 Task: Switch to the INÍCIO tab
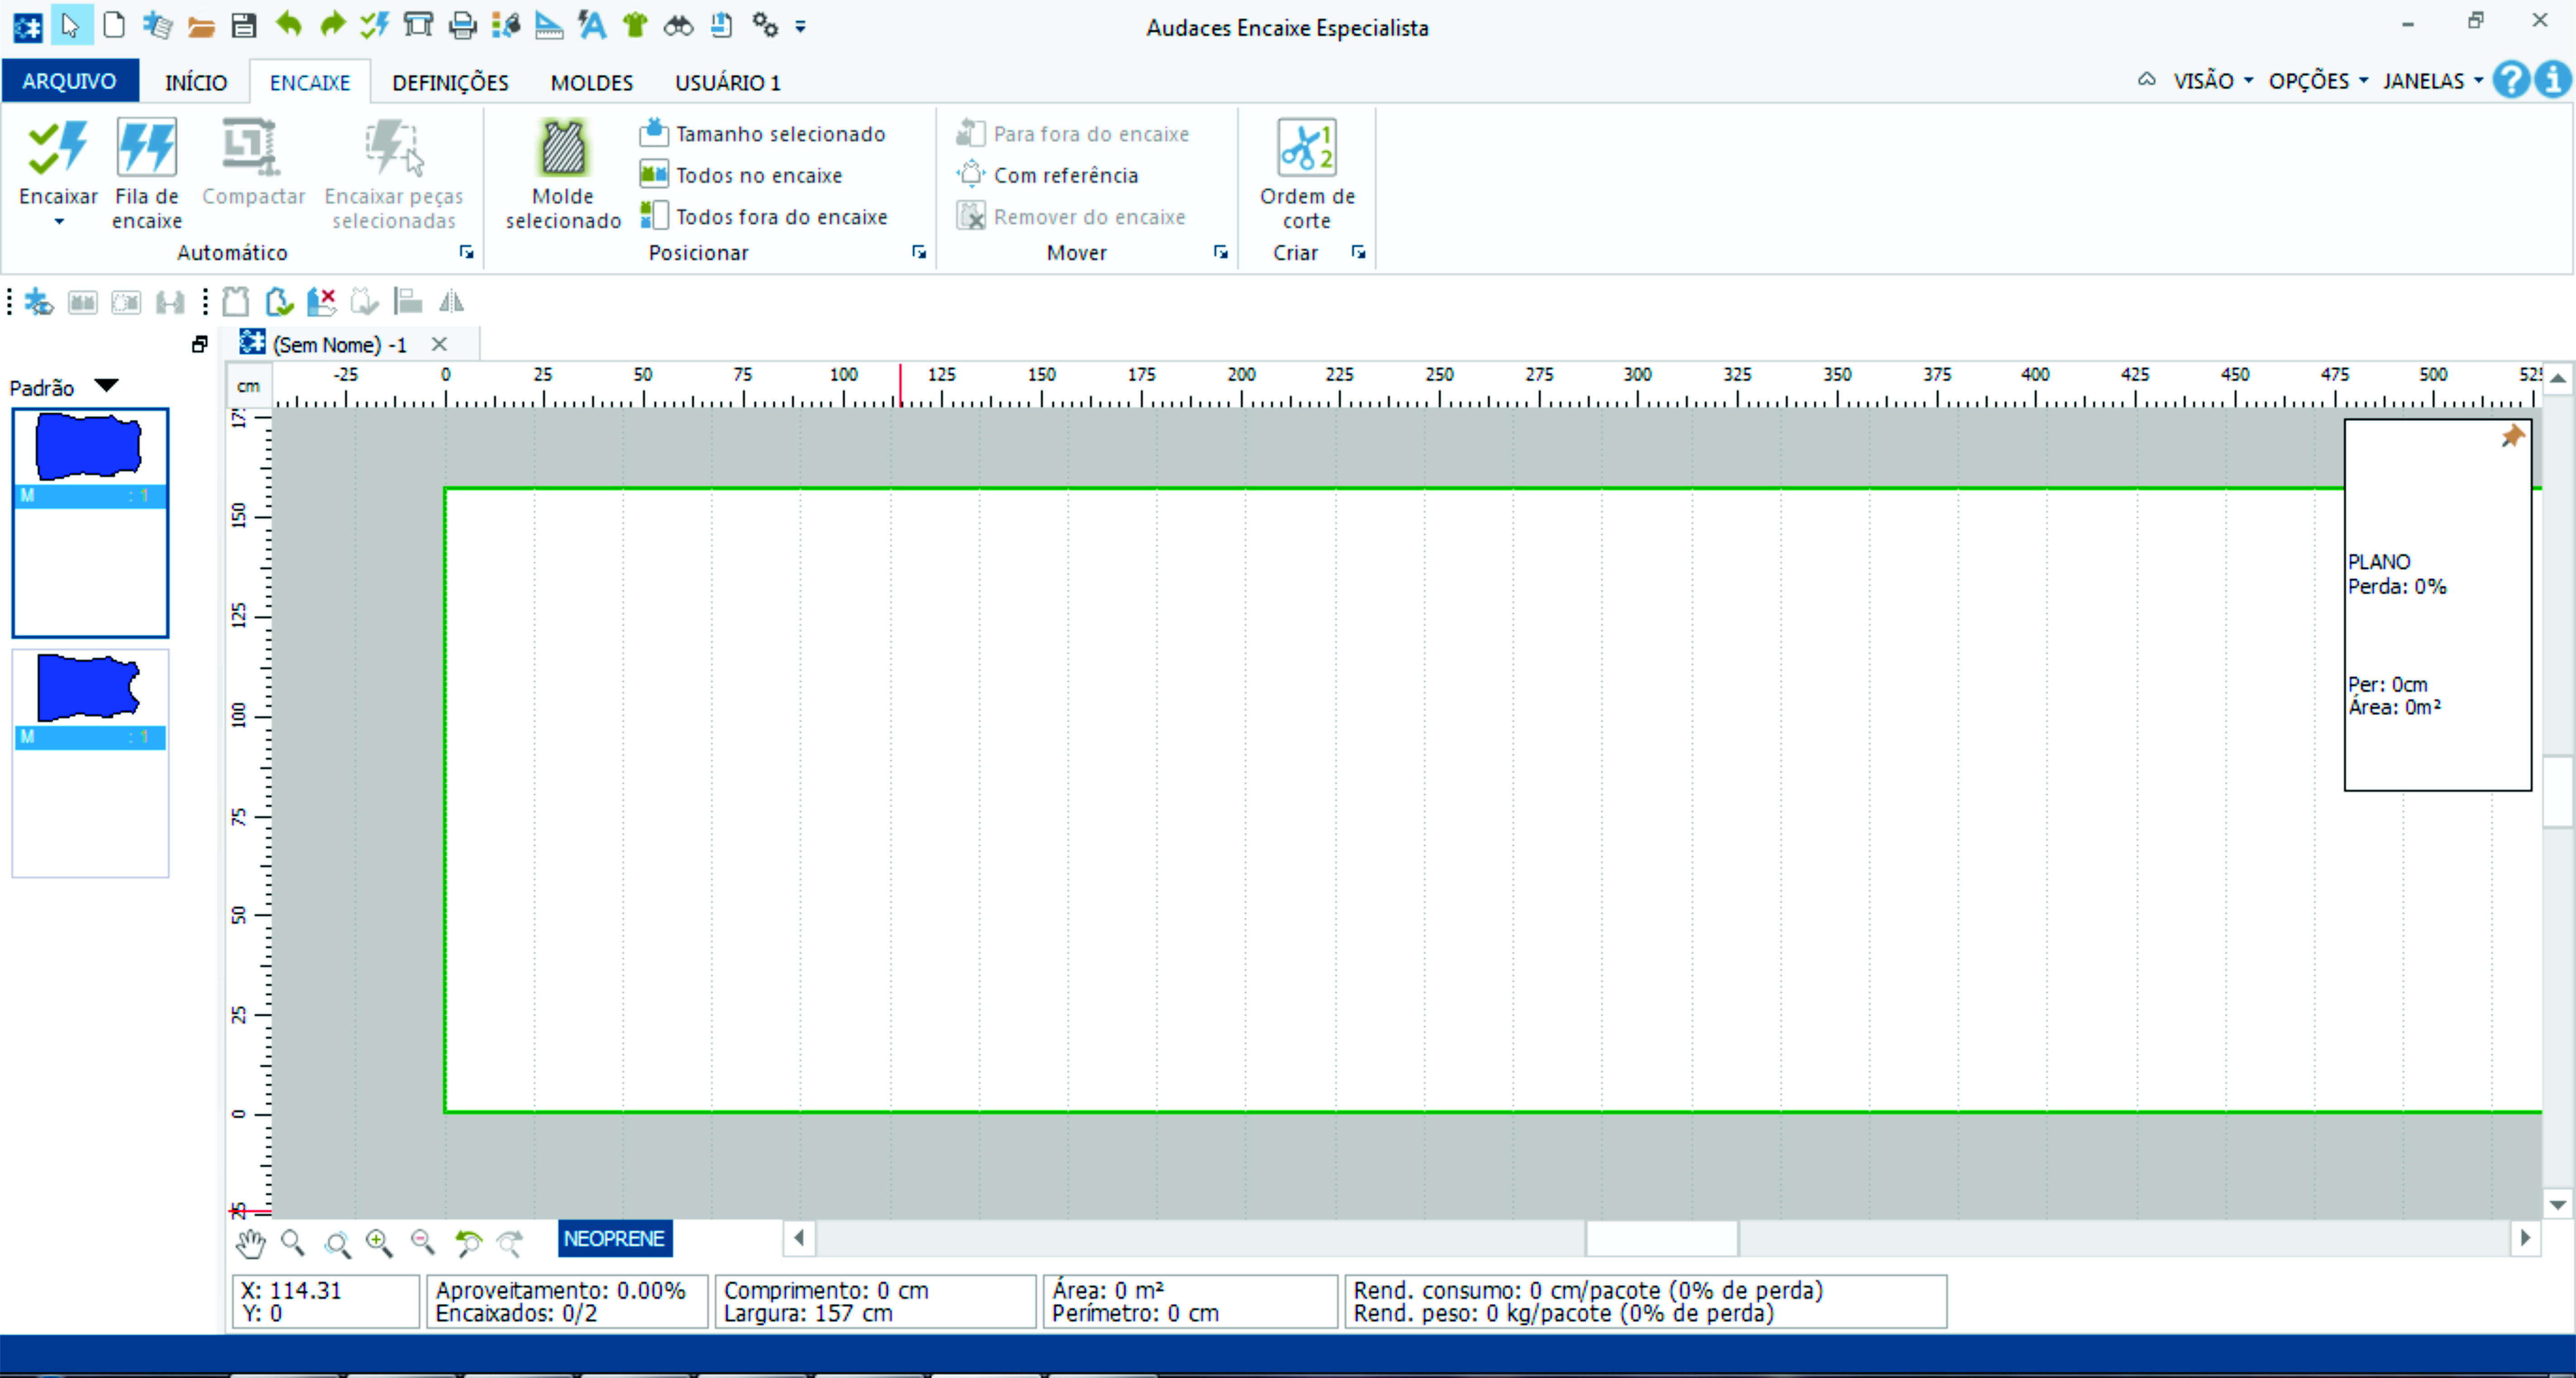coord(196,82)
